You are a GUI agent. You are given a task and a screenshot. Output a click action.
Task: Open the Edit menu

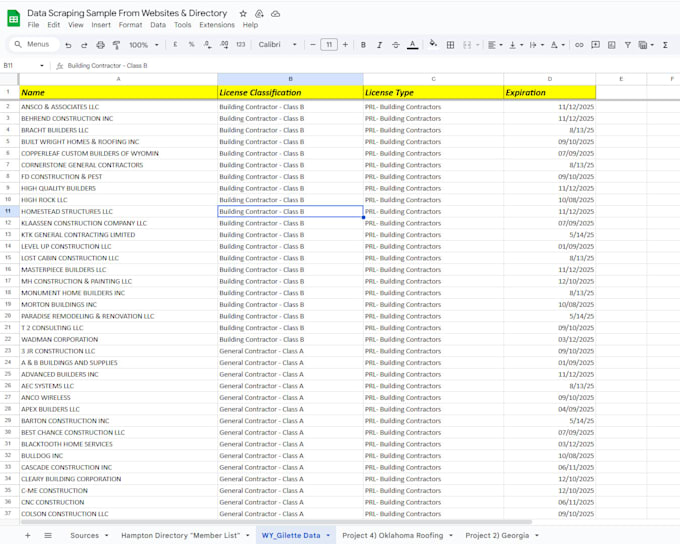click(x=54, y=25)
